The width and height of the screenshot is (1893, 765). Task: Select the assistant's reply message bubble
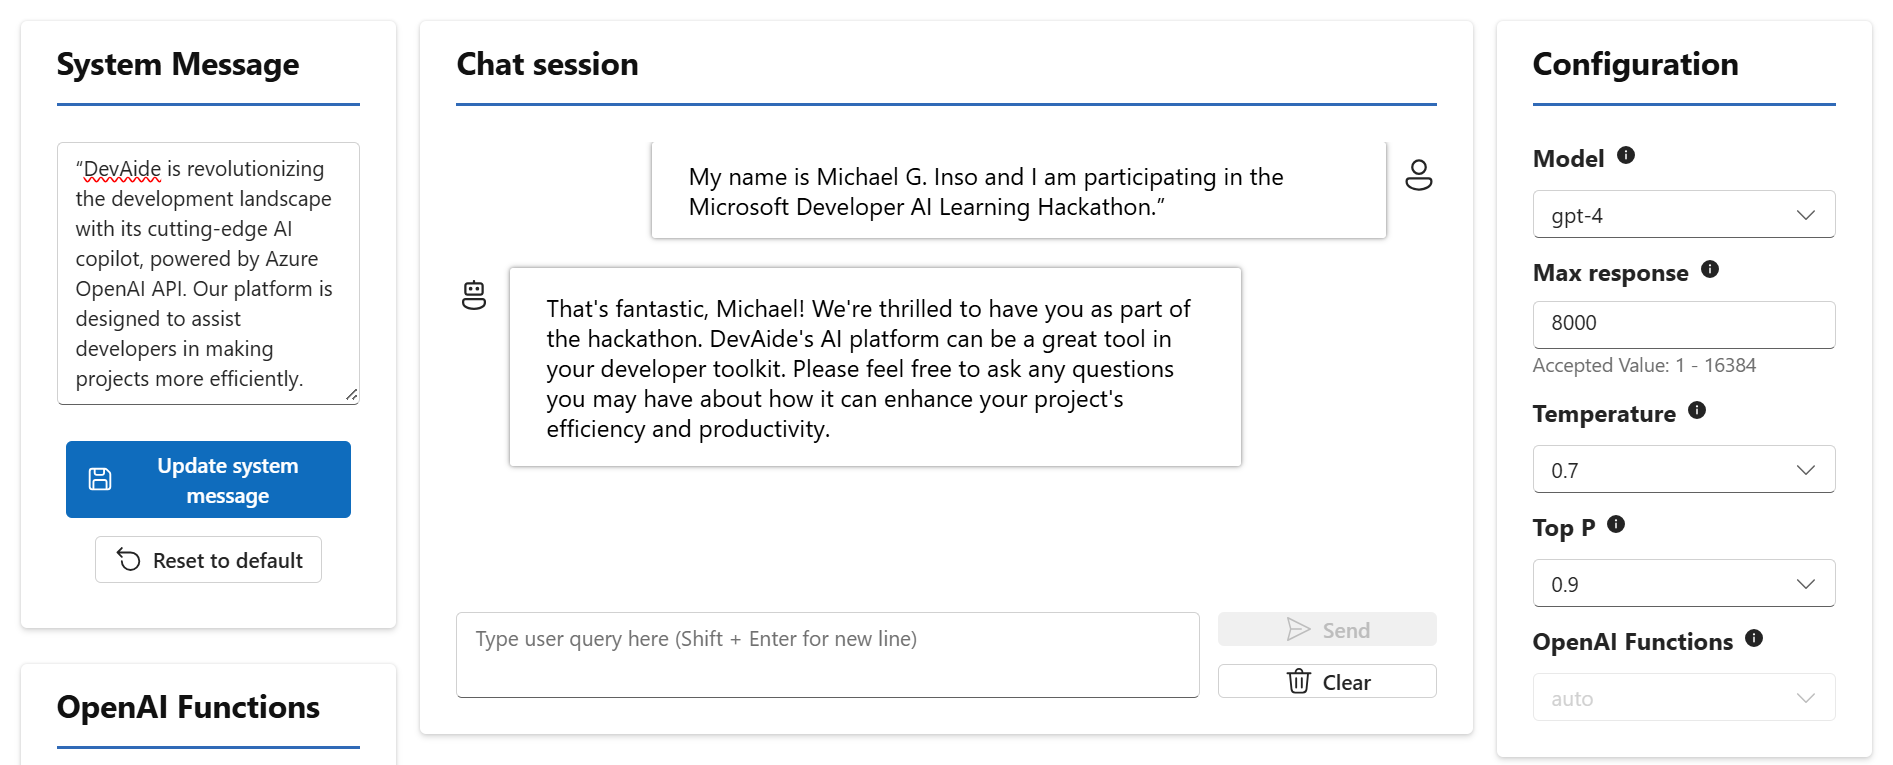point(874,367)
